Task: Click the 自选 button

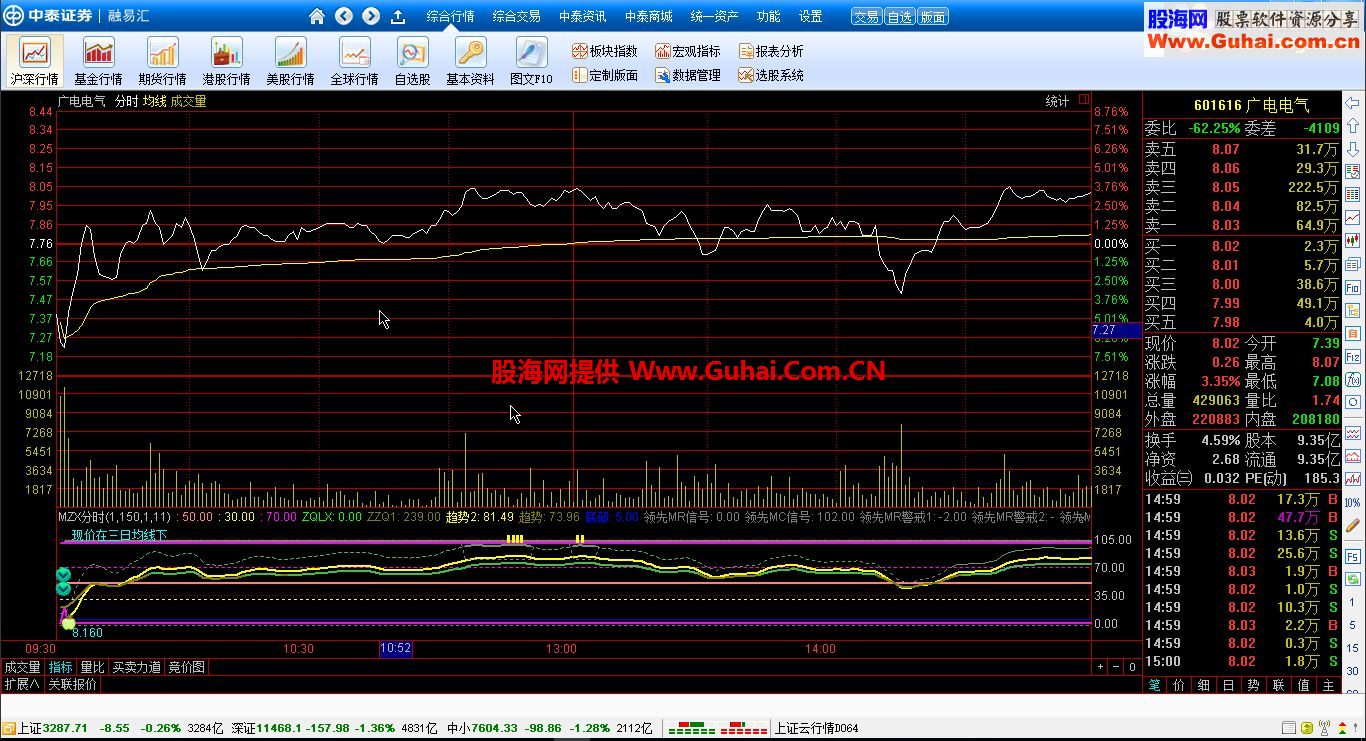Action: coord(899,17)
